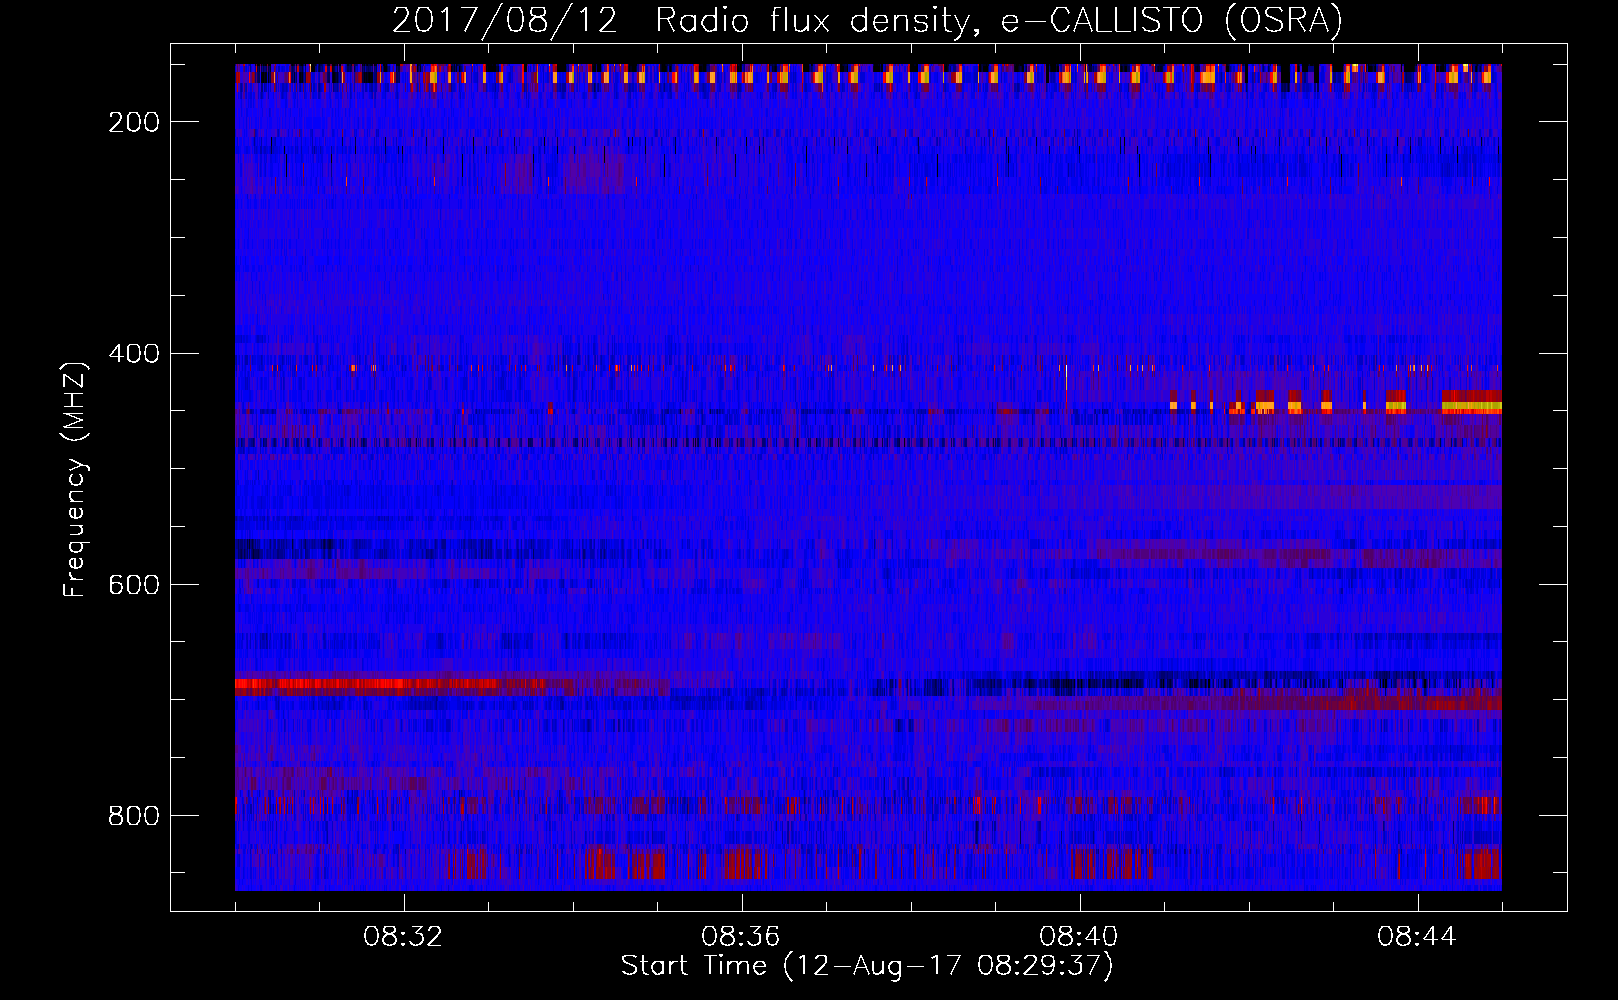
Task: Select the 800 frequency axis label
Action: (134, 816)
